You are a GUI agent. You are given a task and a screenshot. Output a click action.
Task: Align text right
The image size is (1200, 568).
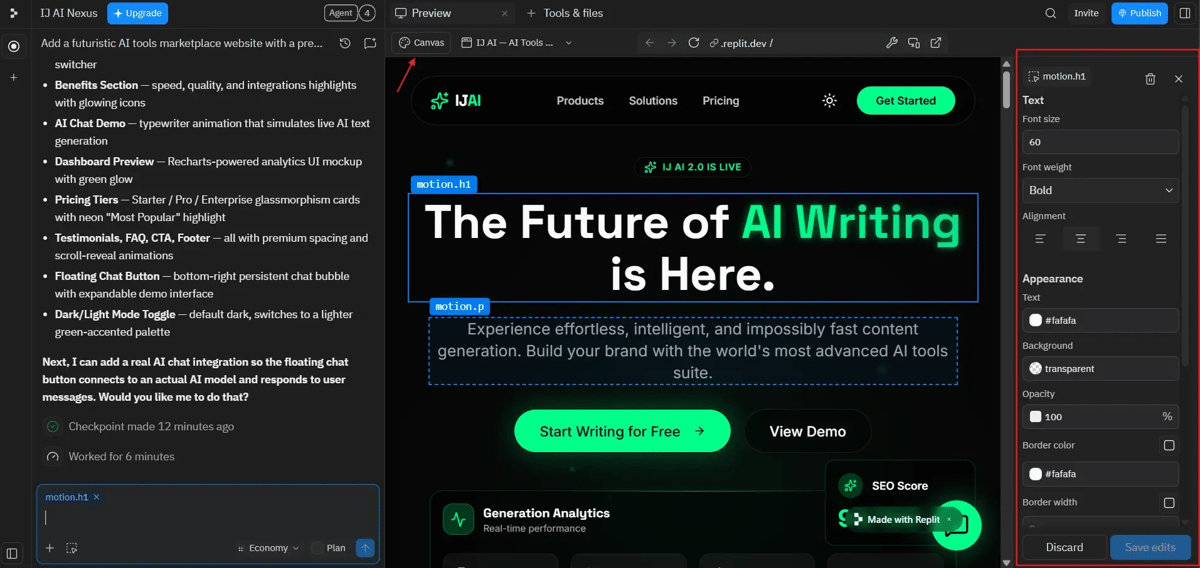click(1121, 239)
